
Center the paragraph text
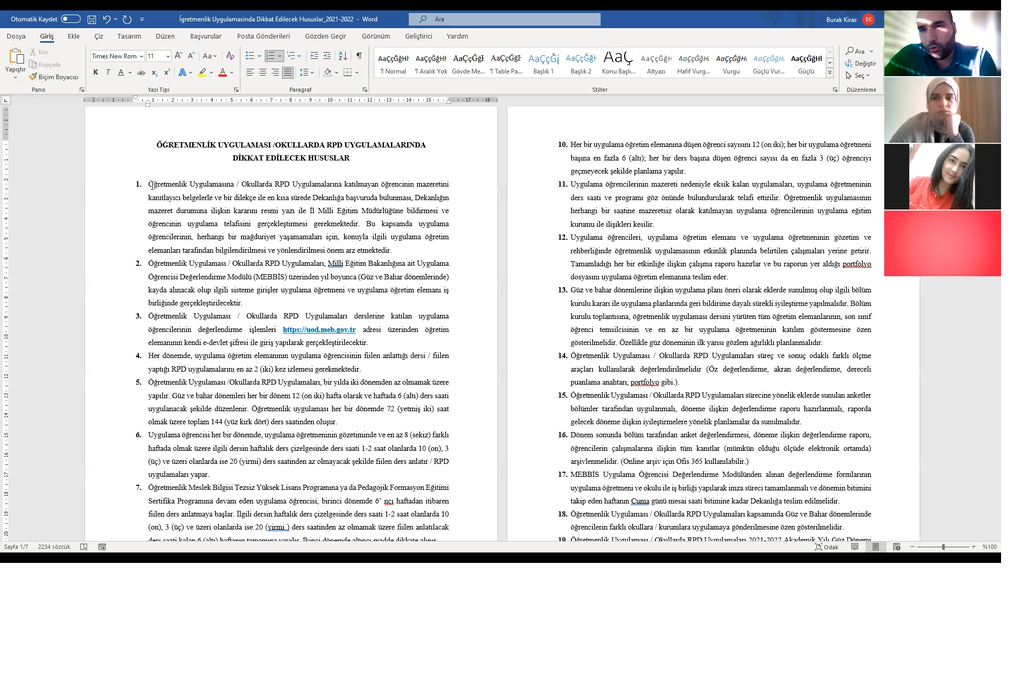tap(263, 72)
